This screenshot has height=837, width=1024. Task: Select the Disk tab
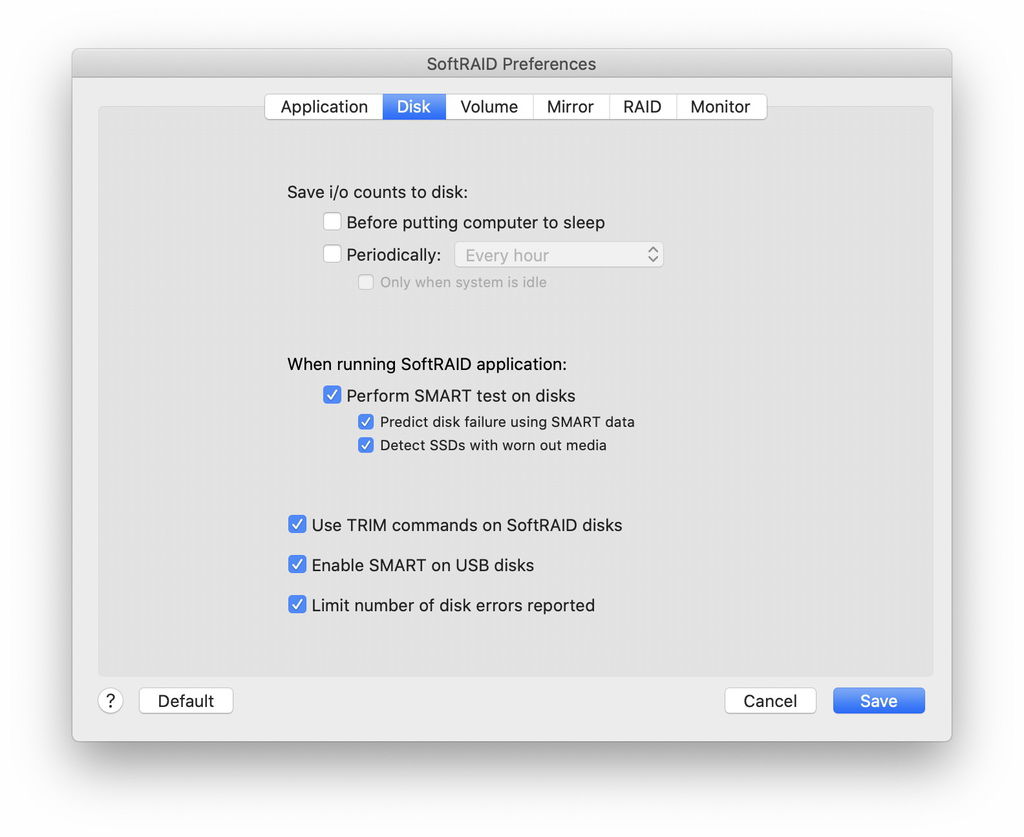[414, 106]
